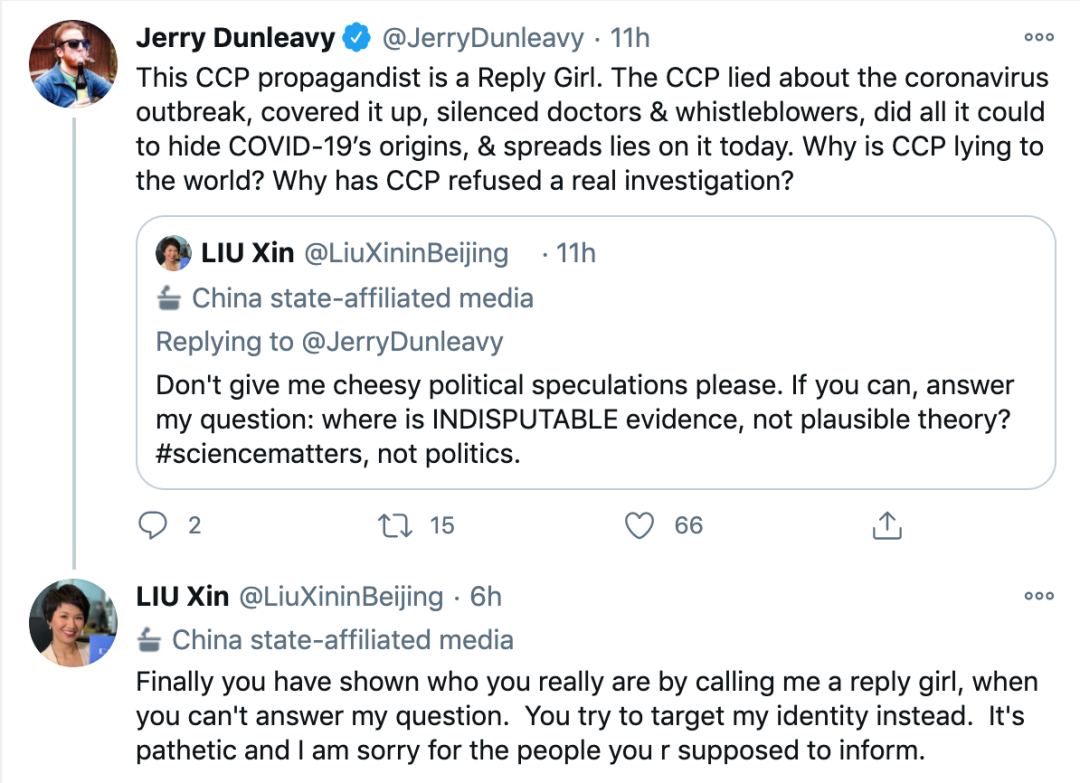1080x783 pixels.
Task: Click the reply speech bubble icon
Action: tap(155, 524)
